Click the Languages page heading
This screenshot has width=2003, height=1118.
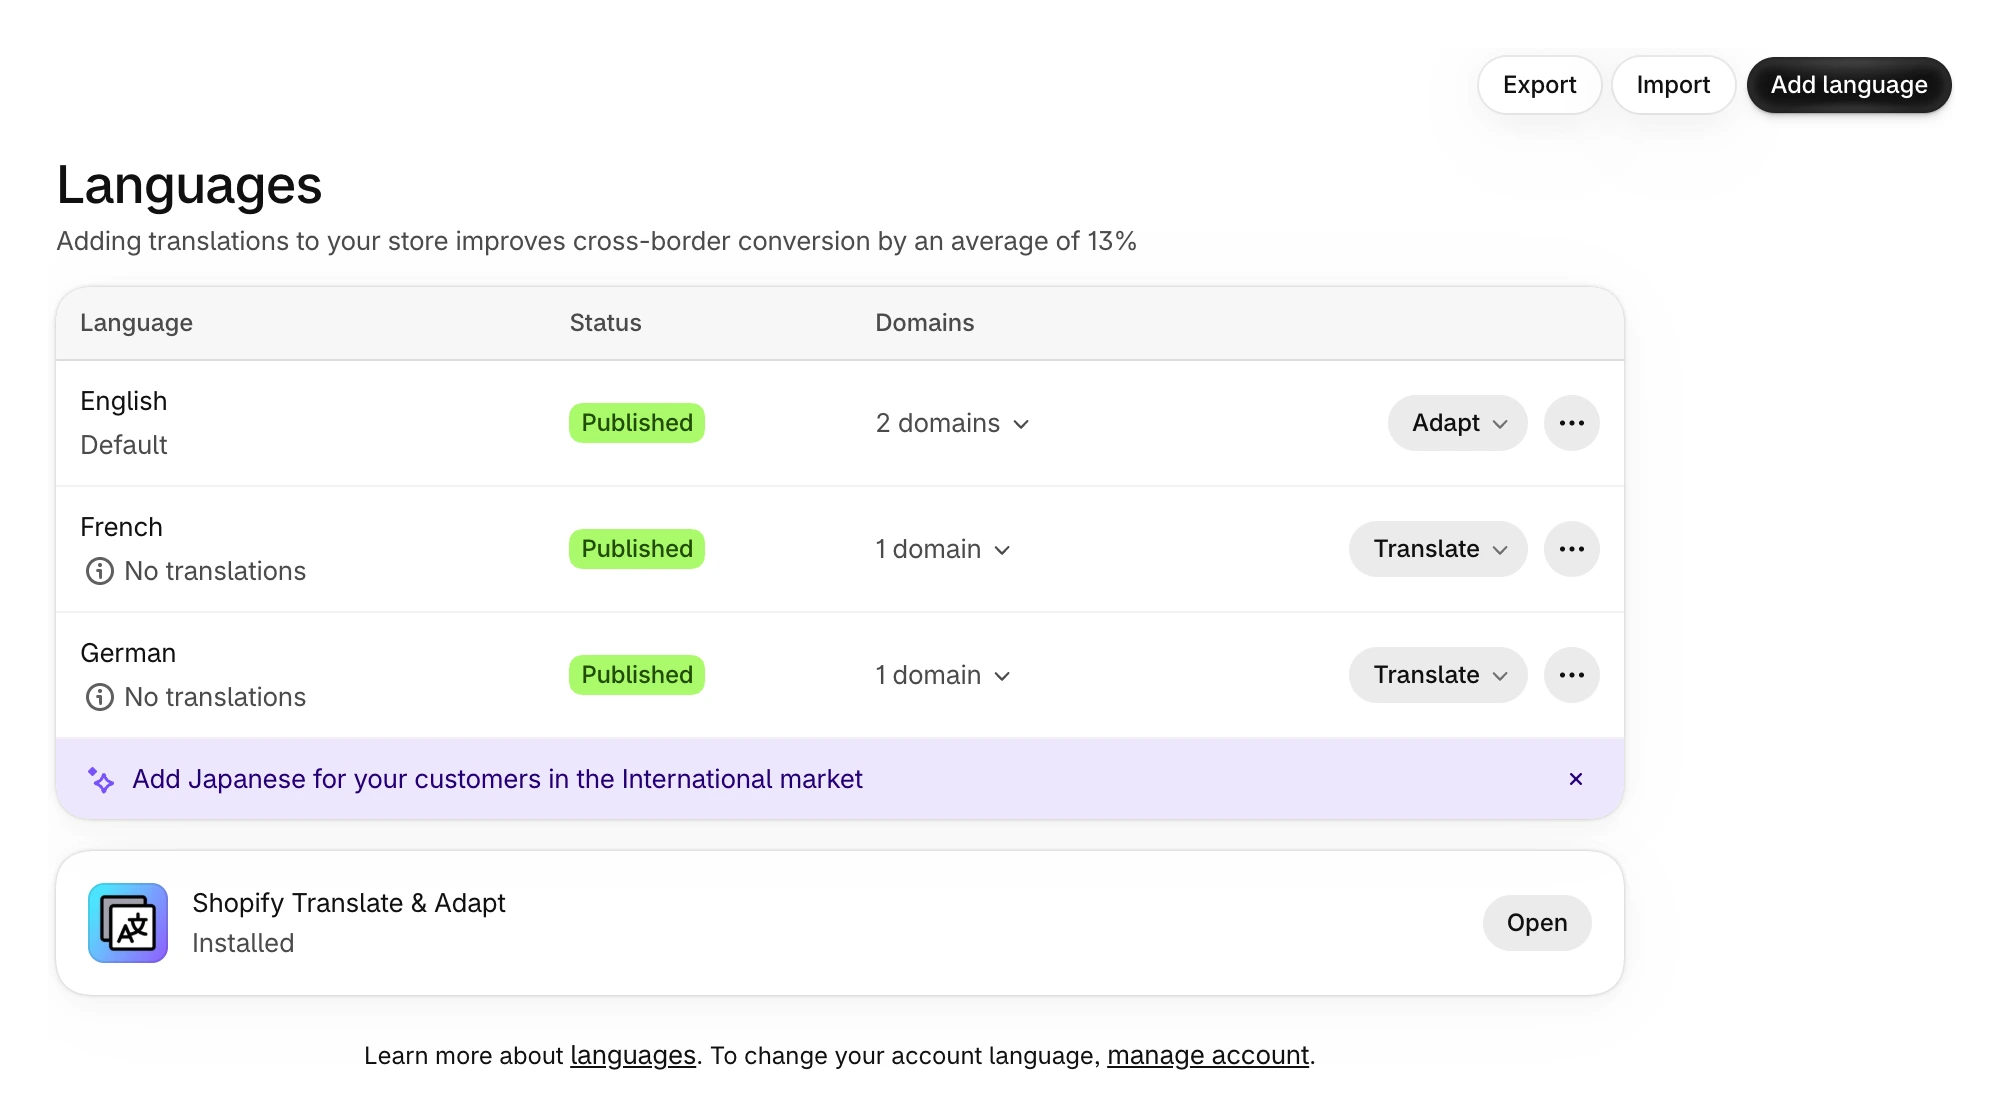pyautogui.click(x=189, y=186)
